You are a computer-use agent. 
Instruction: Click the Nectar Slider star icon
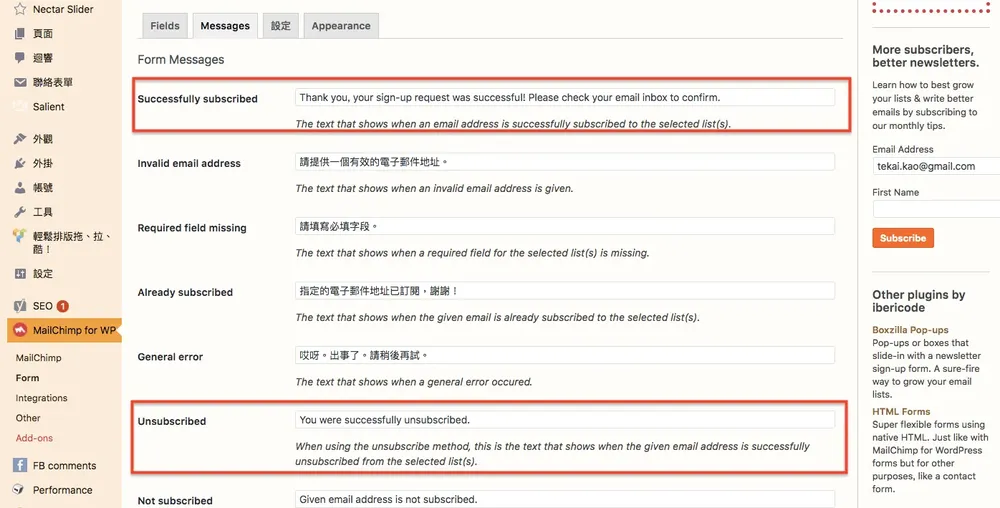tap(20, 9)
